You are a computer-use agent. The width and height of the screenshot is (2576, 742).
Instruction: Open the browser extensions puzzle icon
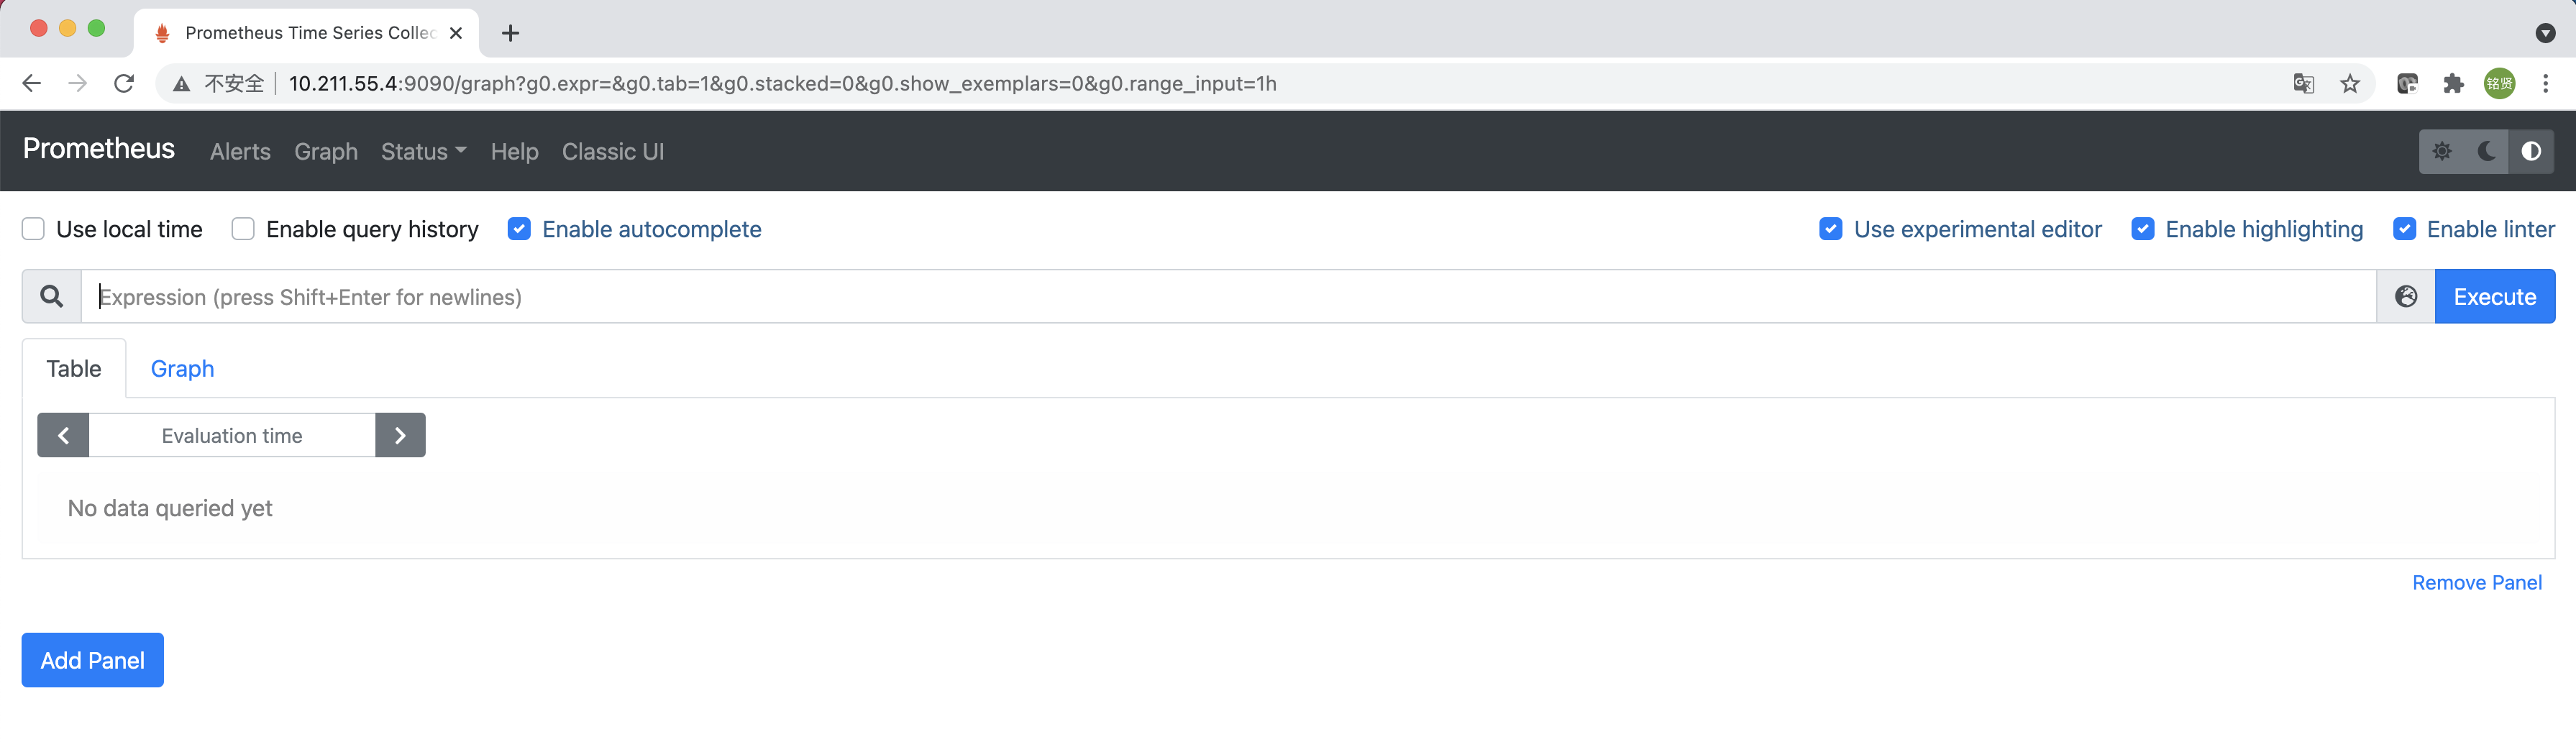coord(2453,84)
